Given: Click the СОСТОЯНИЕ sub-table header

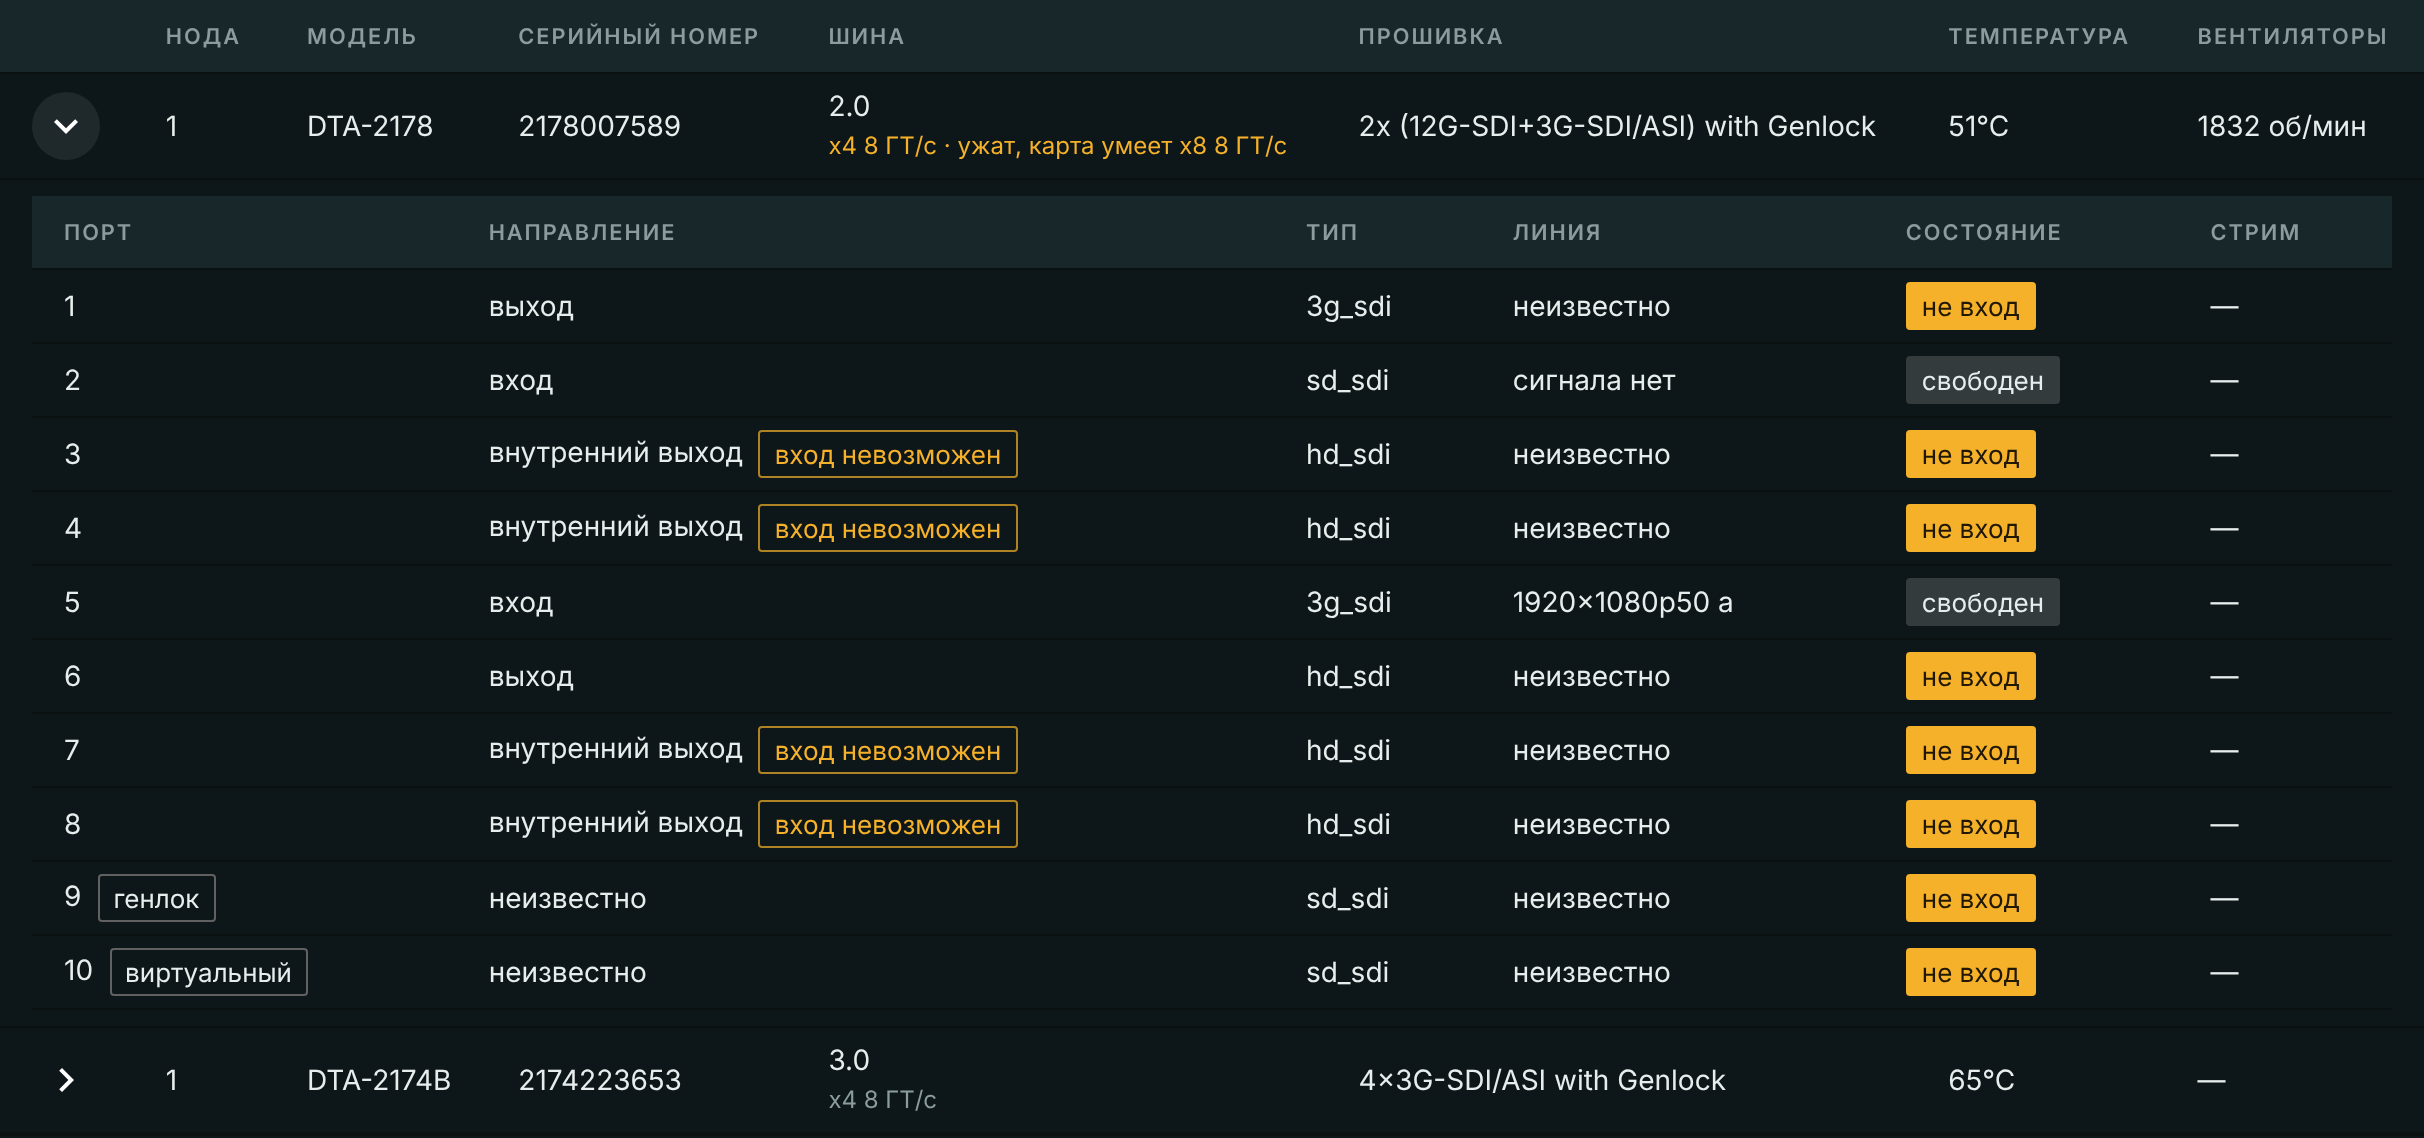Looking at the screenshot, I should [x=1983, y=232].
